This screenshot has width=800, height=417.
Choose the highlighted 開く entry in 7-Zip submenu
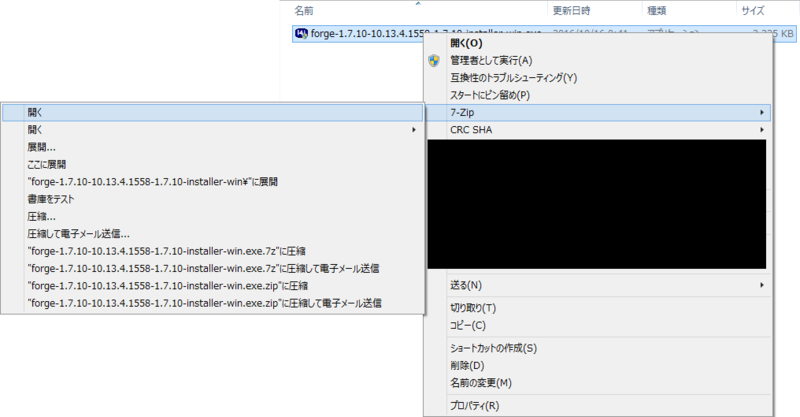213,112
